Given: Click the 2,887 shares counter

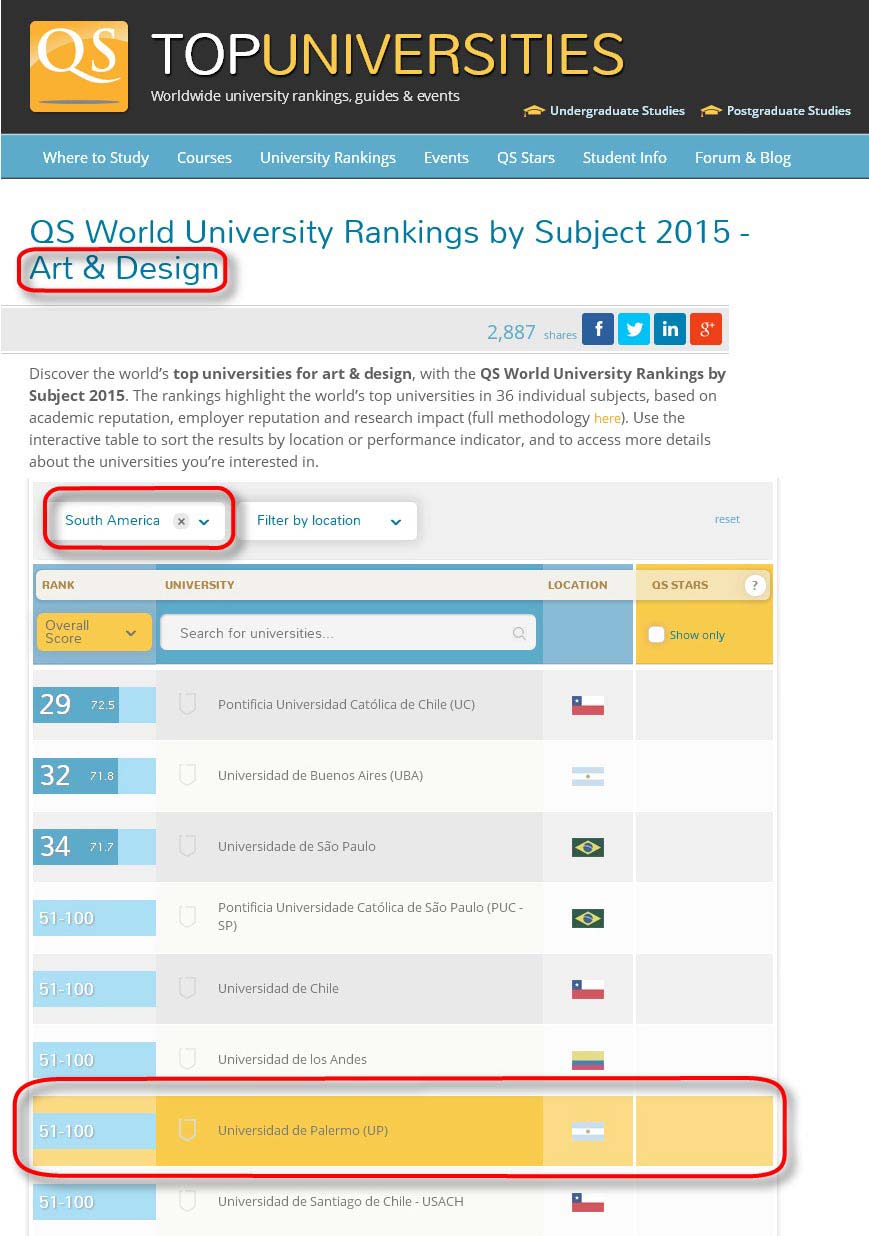Looking at the screenshot, I should (x=531, y=332).
